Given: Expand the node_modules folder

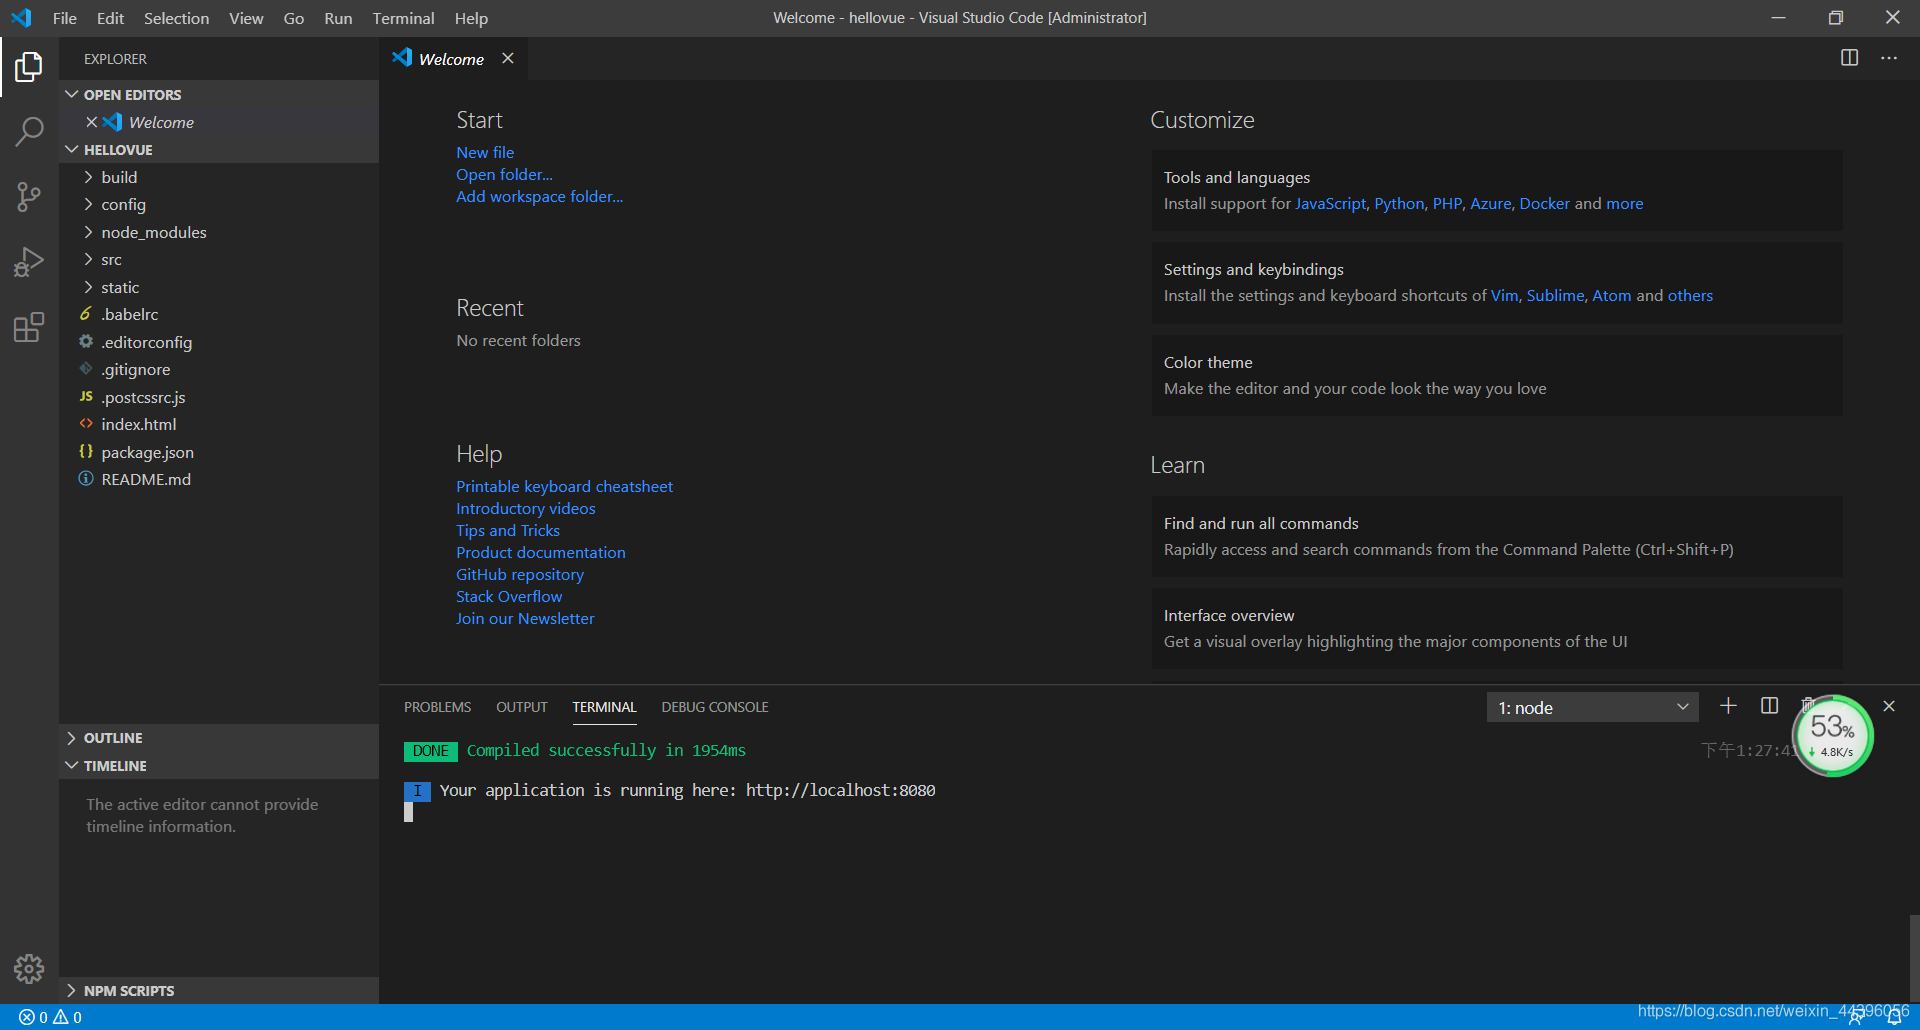Looking at the screenshot, I should coord(153,232).
